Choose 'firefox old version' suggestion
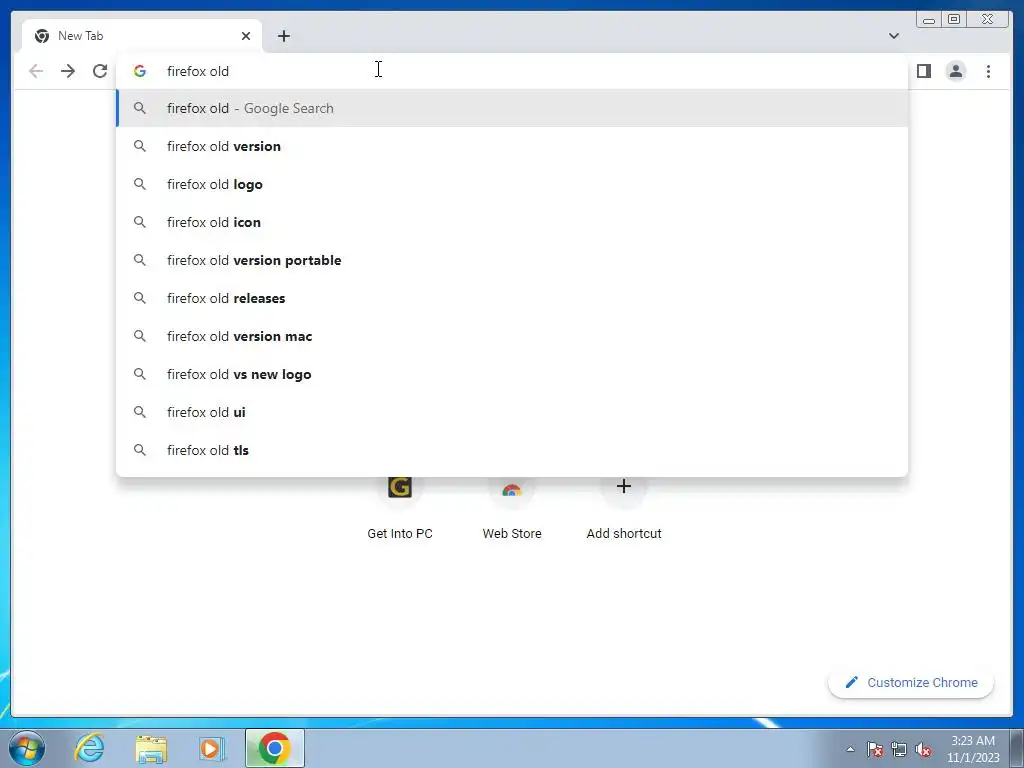This screenshot has width=1024, height=768. coord(512,146)
